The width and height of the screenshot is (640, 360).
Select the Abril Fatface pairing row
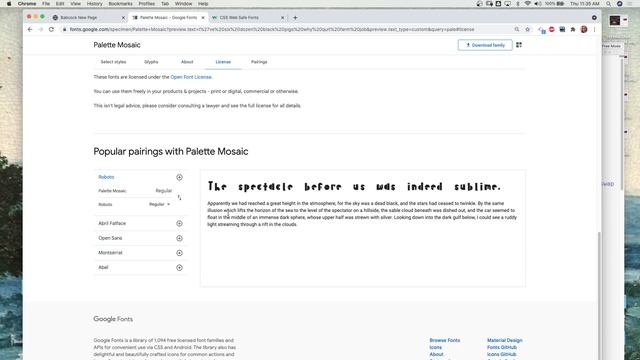point(141,223)
